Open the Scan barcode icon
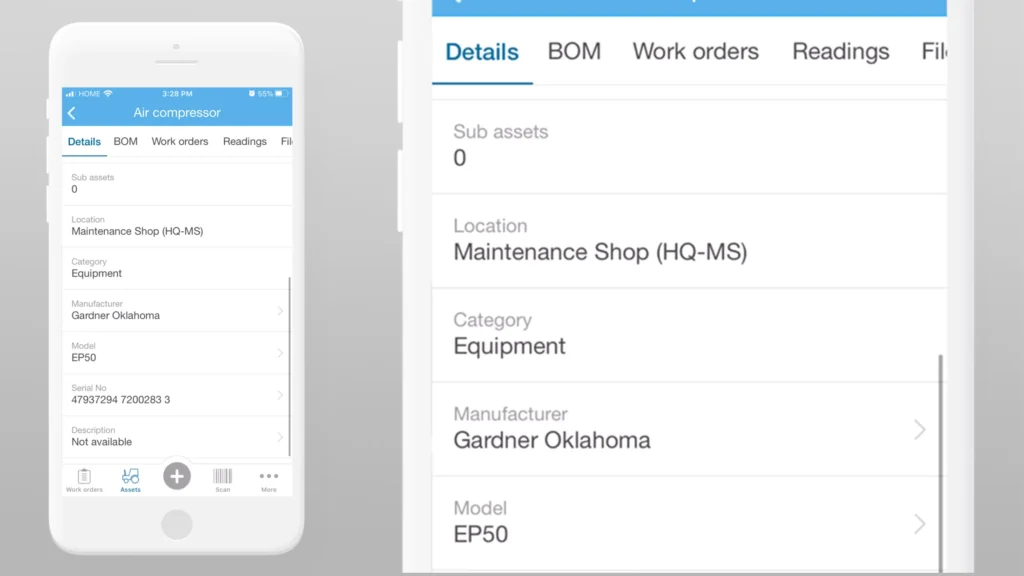1024x576 pixels. (x=223, y=479)
